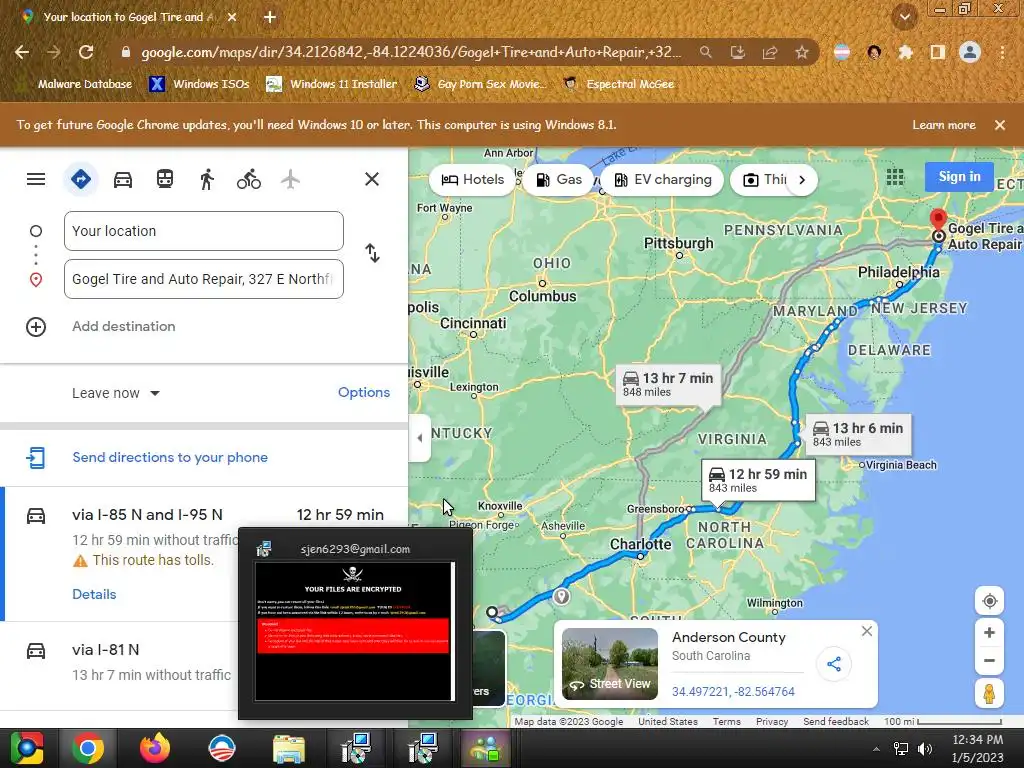Close the Google Maps tab
This screenshot has height=768, width=1024.
232,18
